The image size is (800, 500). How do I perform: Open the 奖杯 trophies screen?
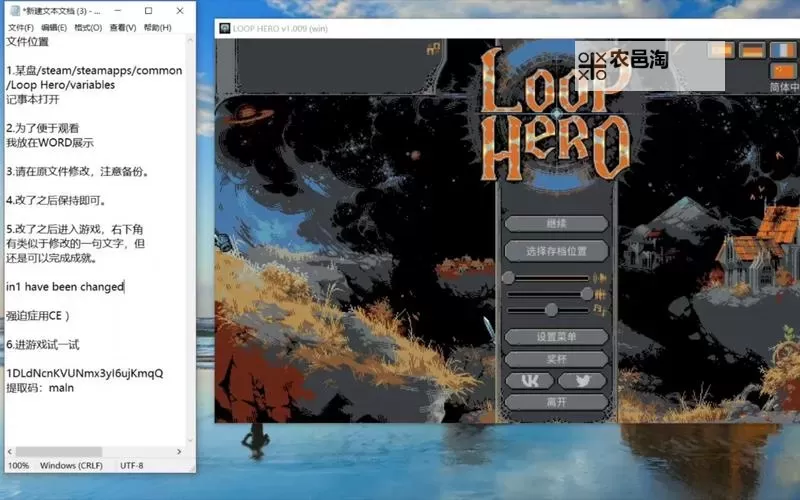click(x=556, y=359)
